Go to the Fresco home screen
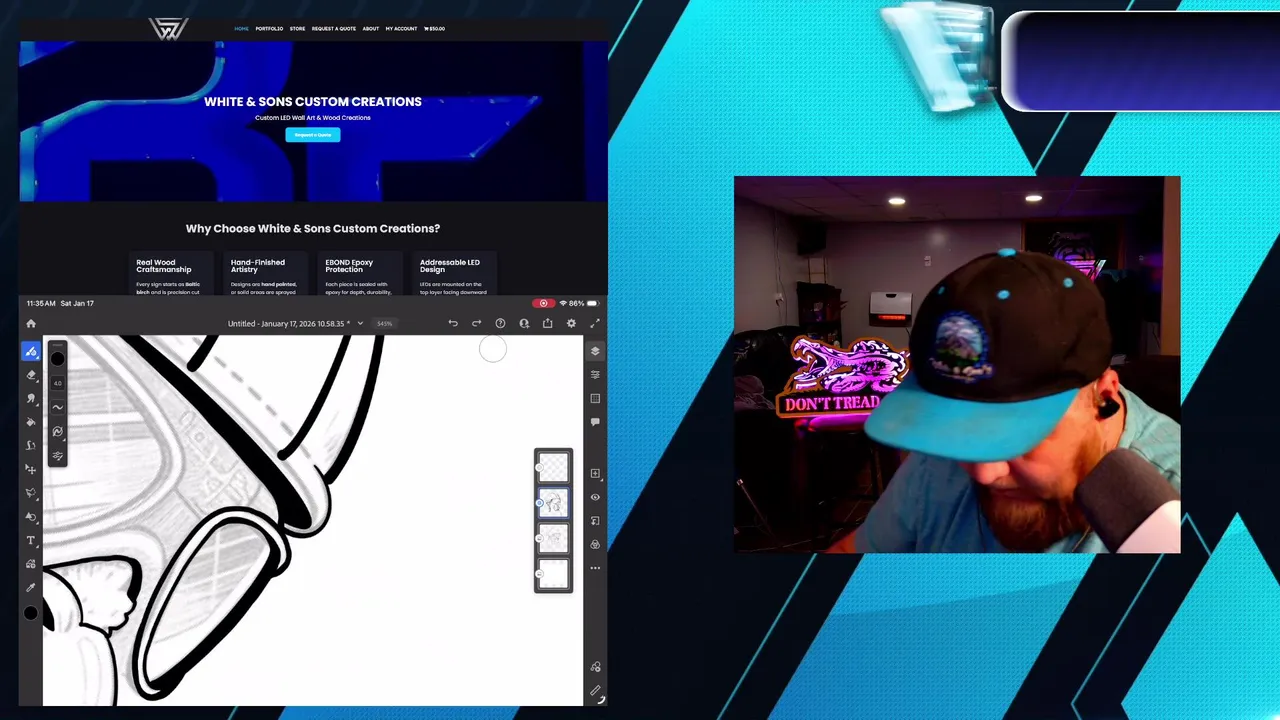 click(x=31, y=323)
